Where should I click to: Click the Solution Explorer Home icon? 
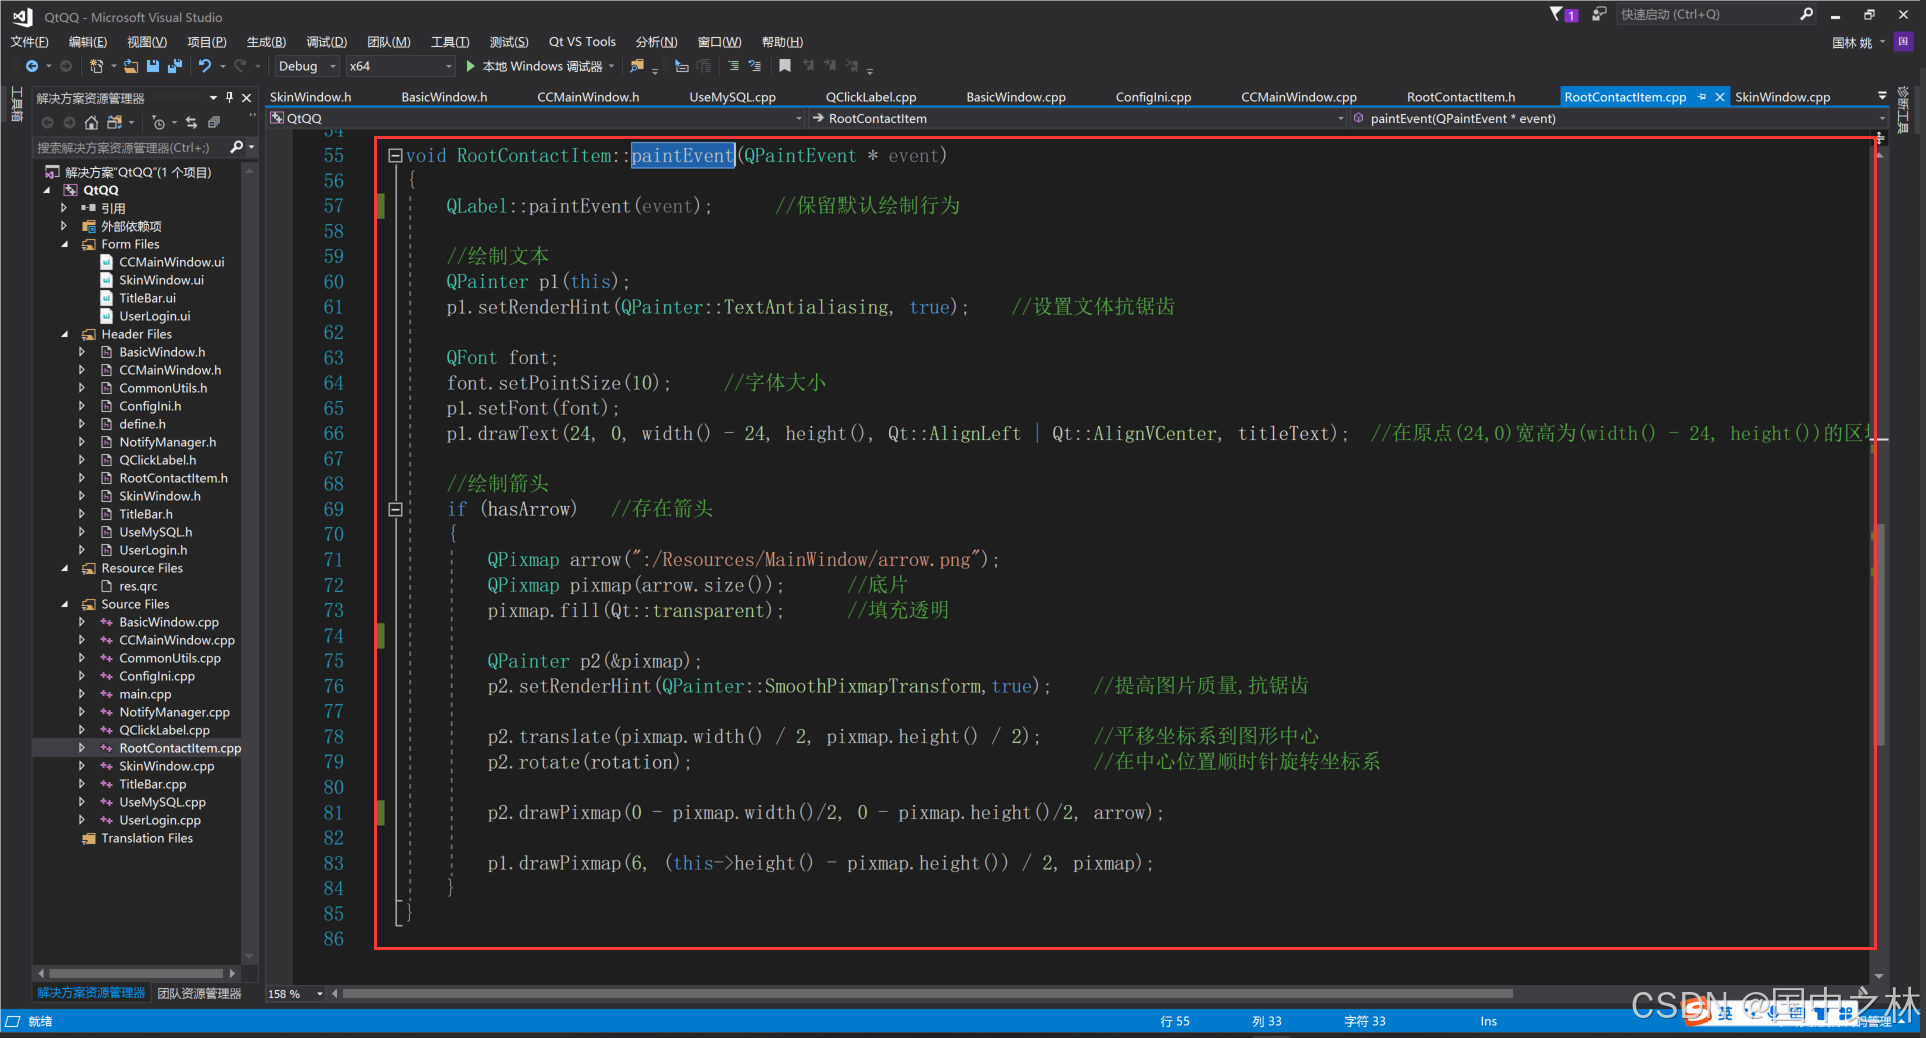pos(91,122)
